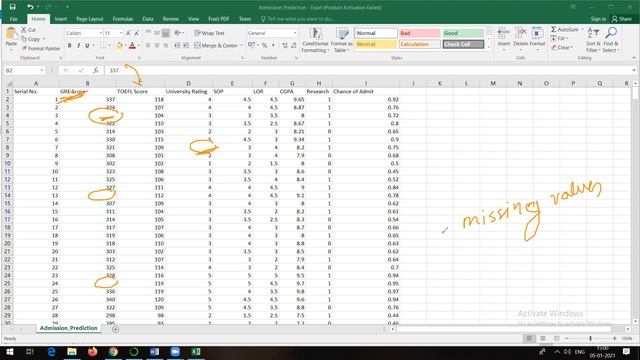
Task: Open the font size dropdown
Action: pos(121,33)
